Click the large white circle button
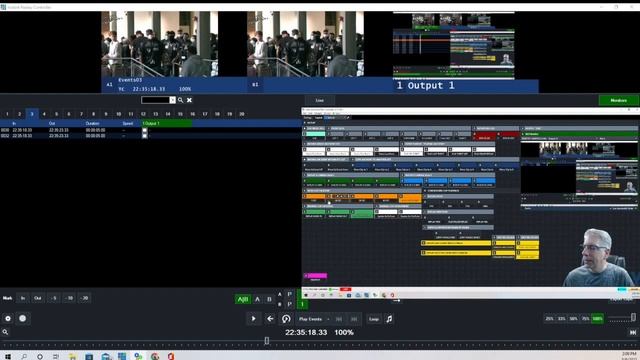This screenshot has width=640, height=360. pyautogui.click(x=22, y=318)
